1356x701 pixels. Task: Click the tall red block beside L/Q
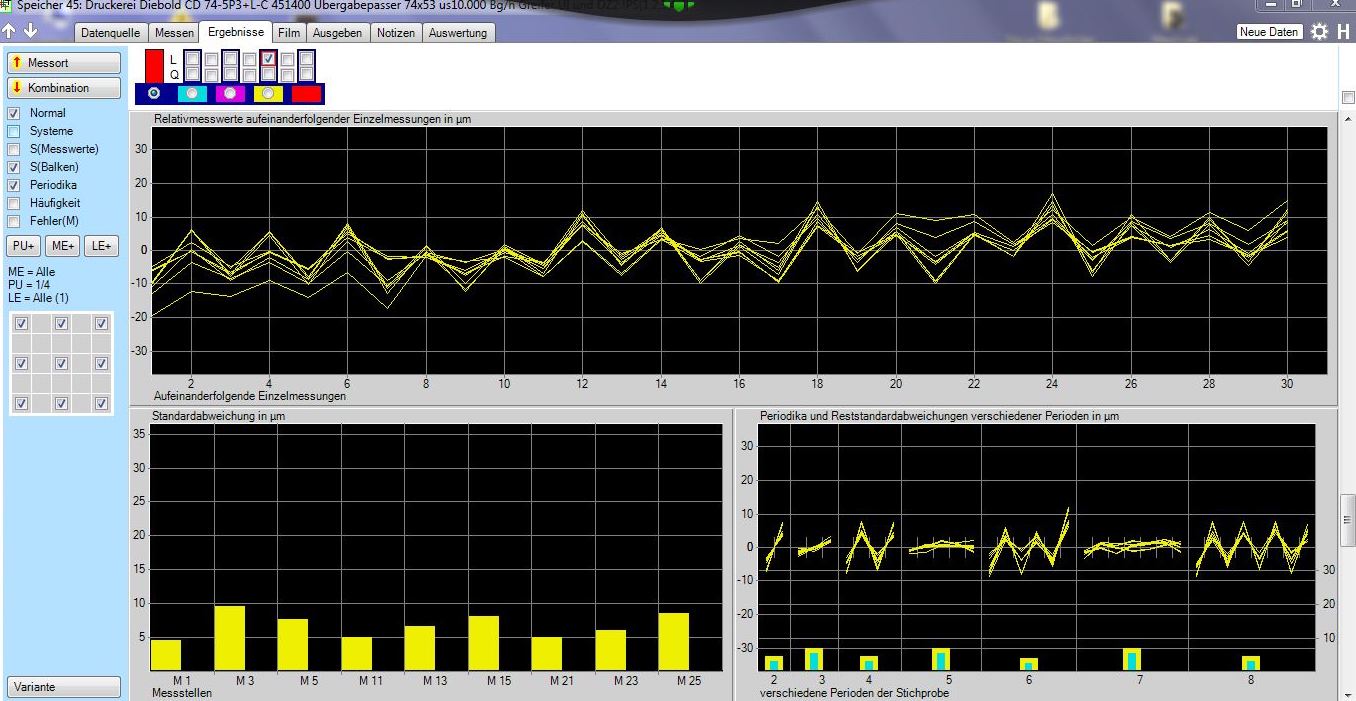[x=154, y=66]
